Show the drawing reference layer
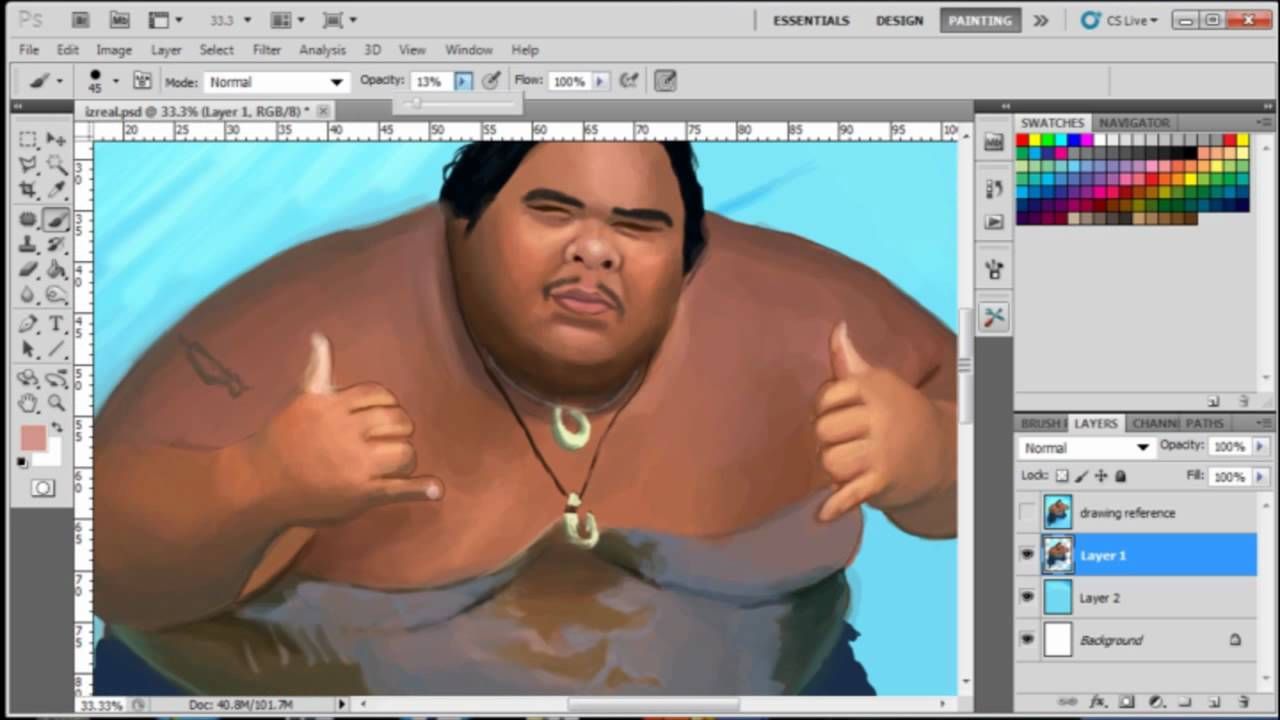The height and width of the screenshot is (720, 1280). 1027,513
